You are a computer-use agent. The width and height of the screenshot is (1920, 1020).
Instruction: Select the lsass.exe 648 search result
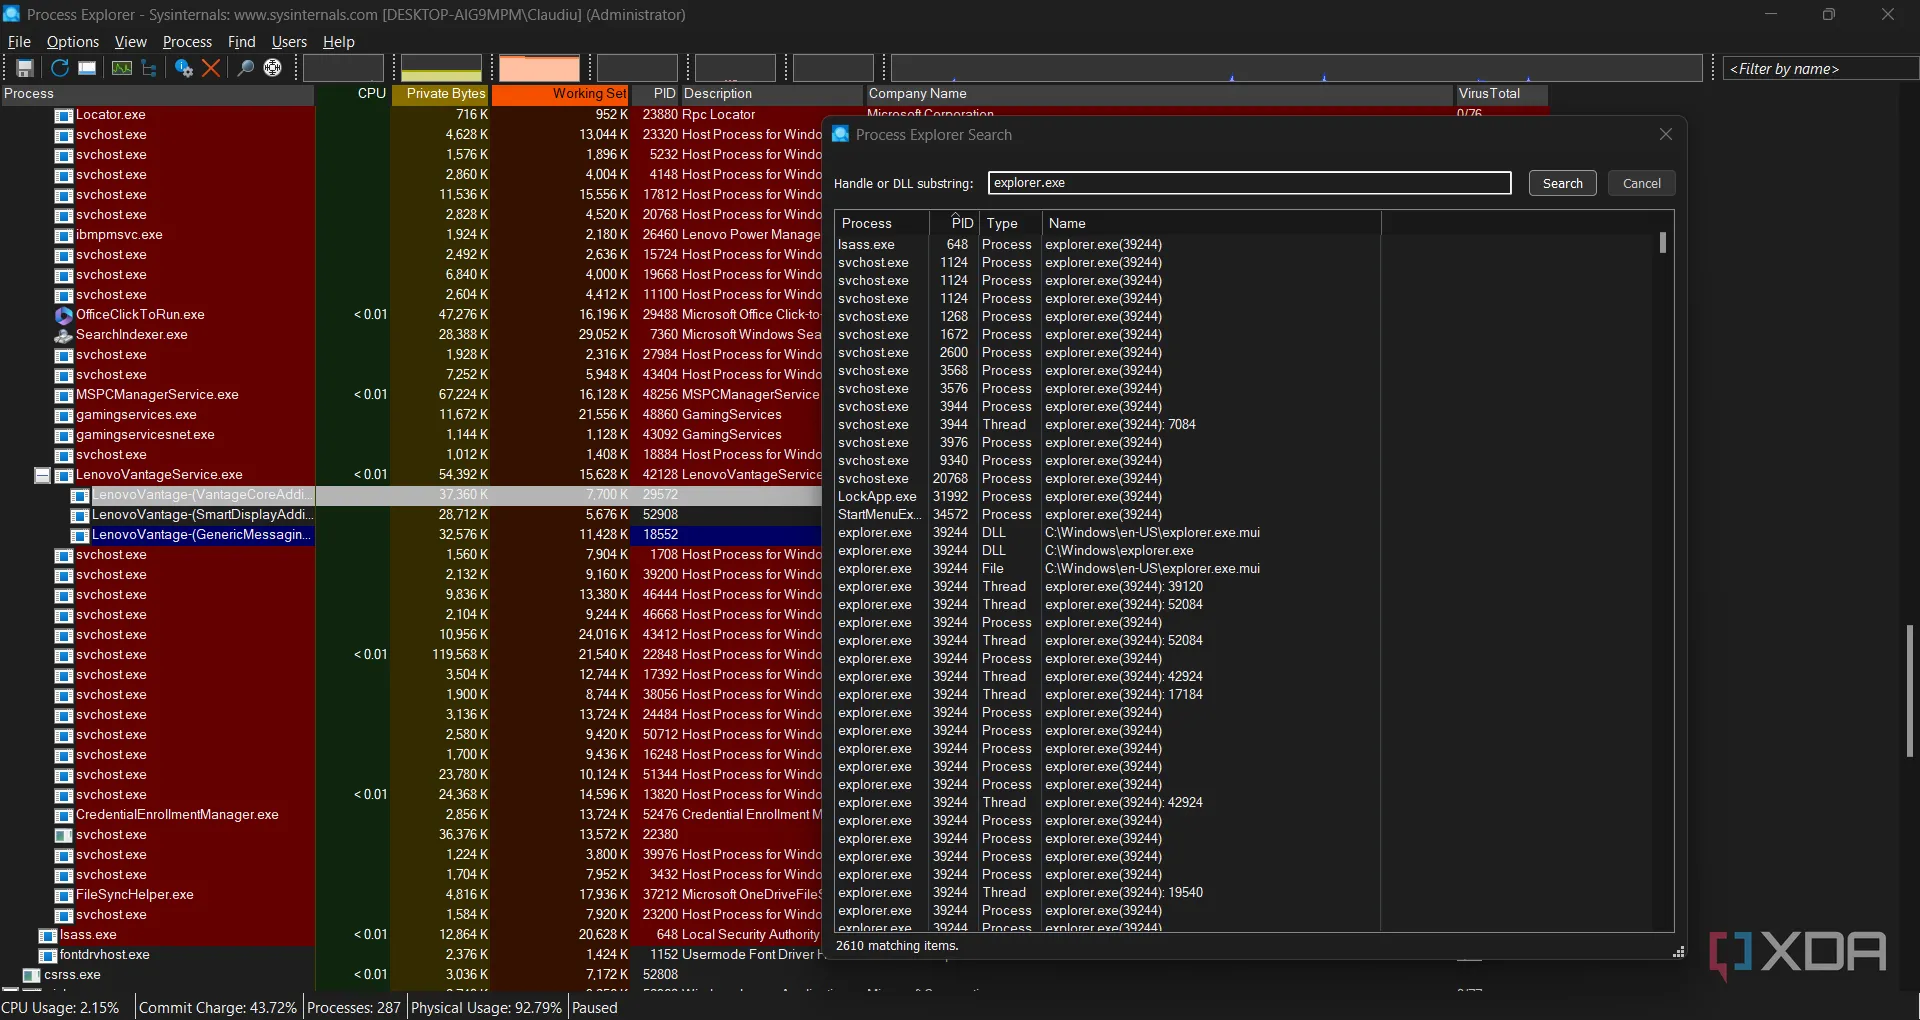click(x=1107, y=245)
